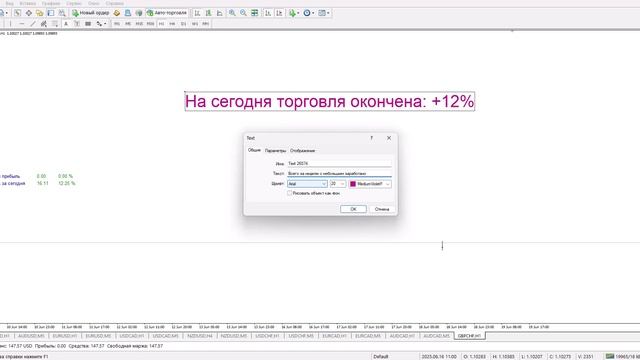Viewport: 640px width, 360px height.
Task: Select the Общие tab in Text dialog
Action: tap(254, 150)
